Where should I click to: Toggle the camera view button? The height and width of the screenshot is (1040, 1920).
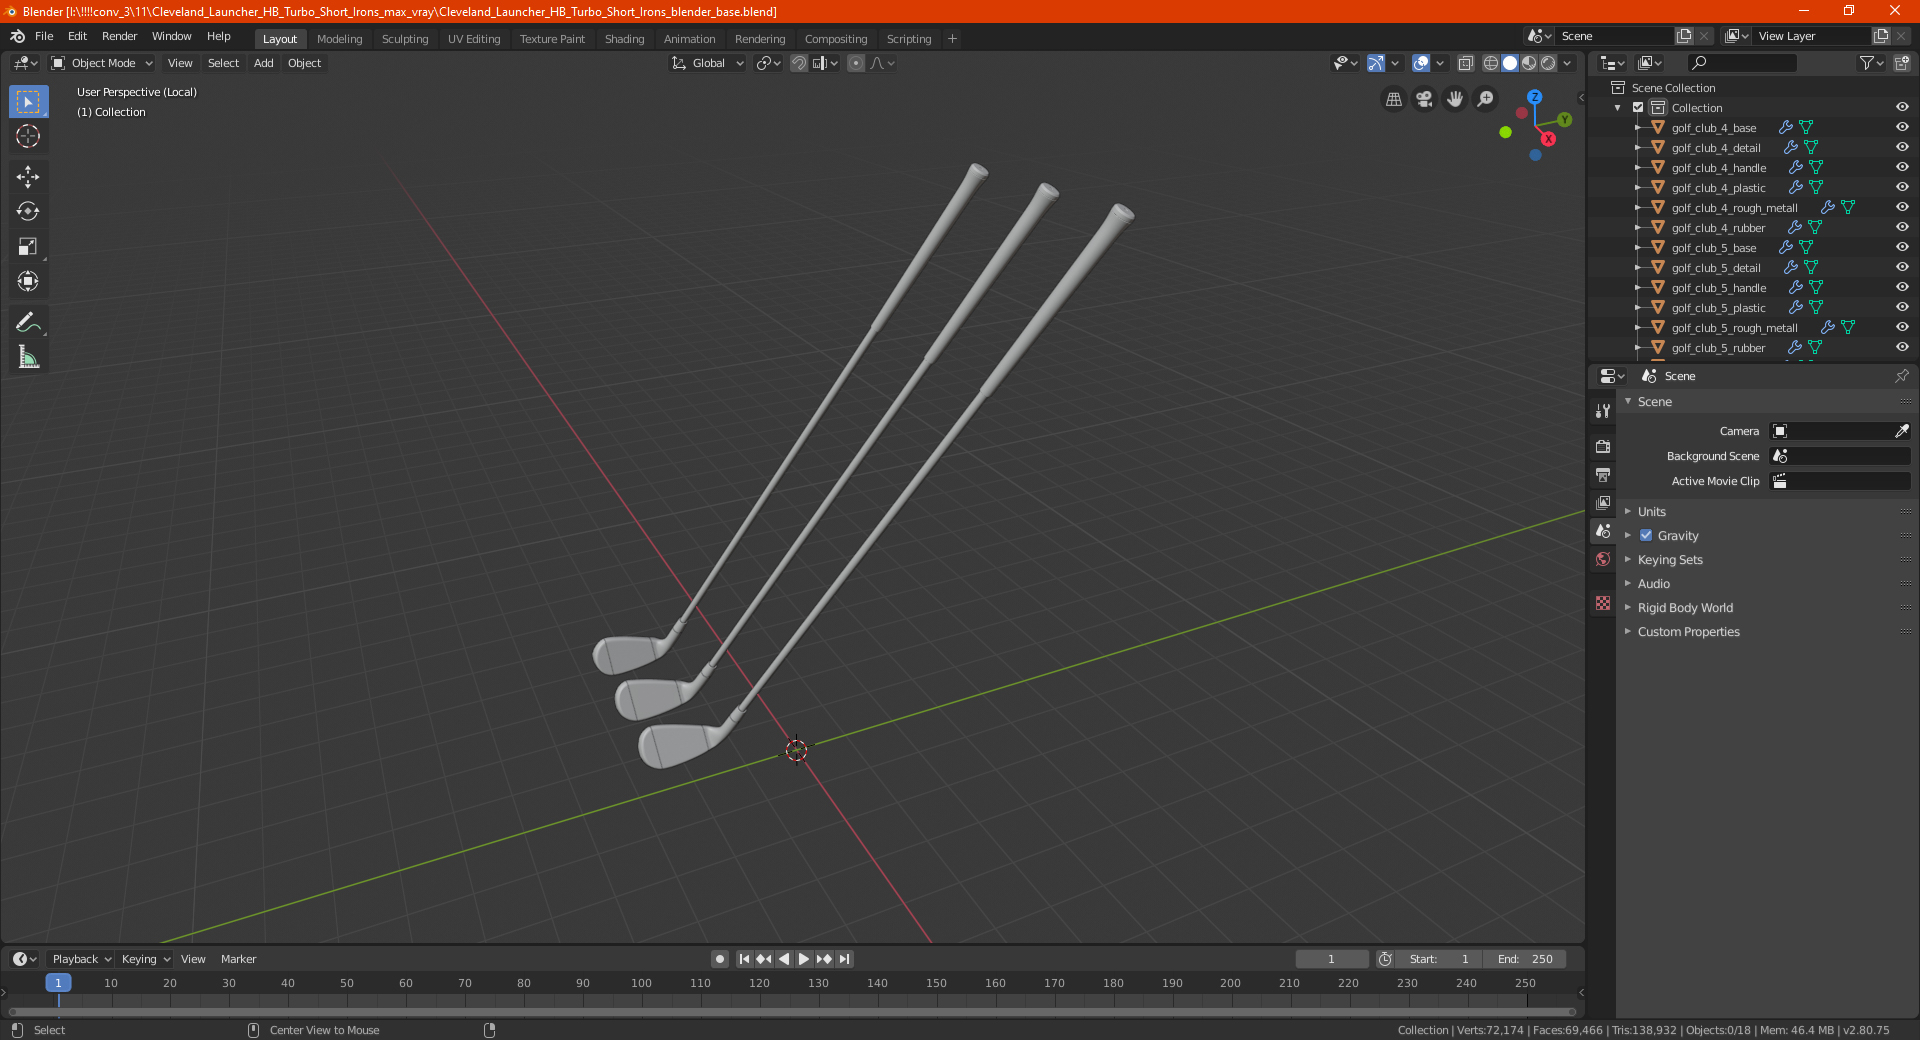[1424, 99]
